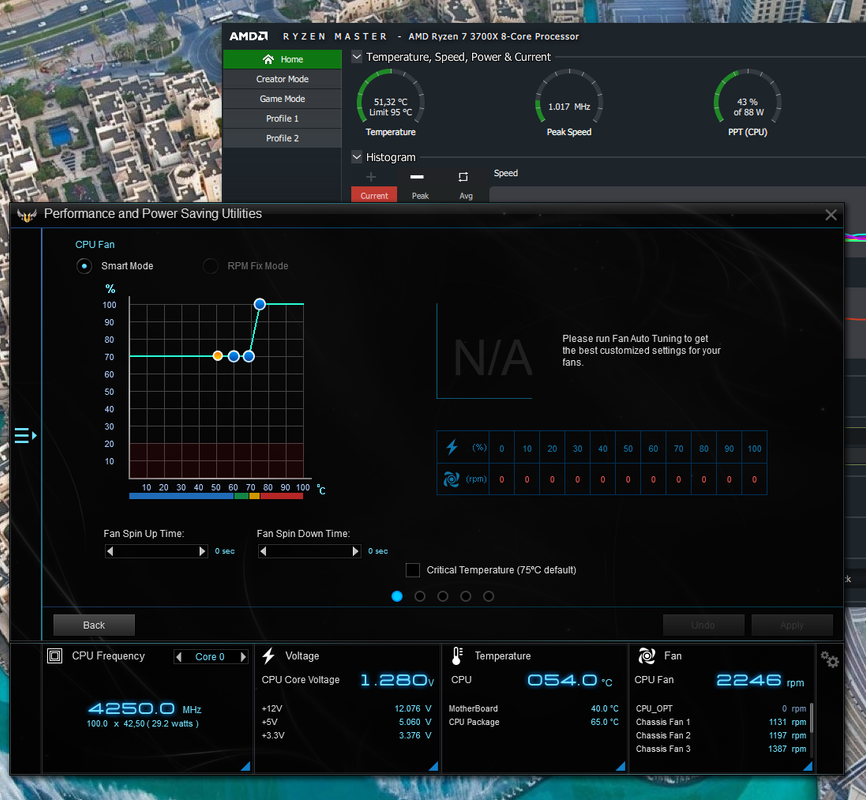
Task: Click the Apply button
Action: [792, 625]
